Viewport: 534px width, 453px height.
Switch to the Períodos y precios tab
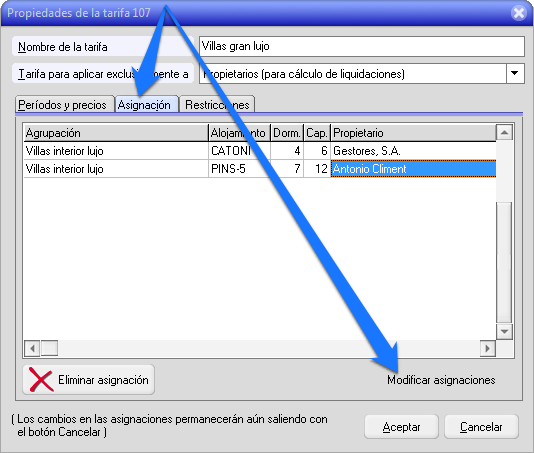[65, 105]
